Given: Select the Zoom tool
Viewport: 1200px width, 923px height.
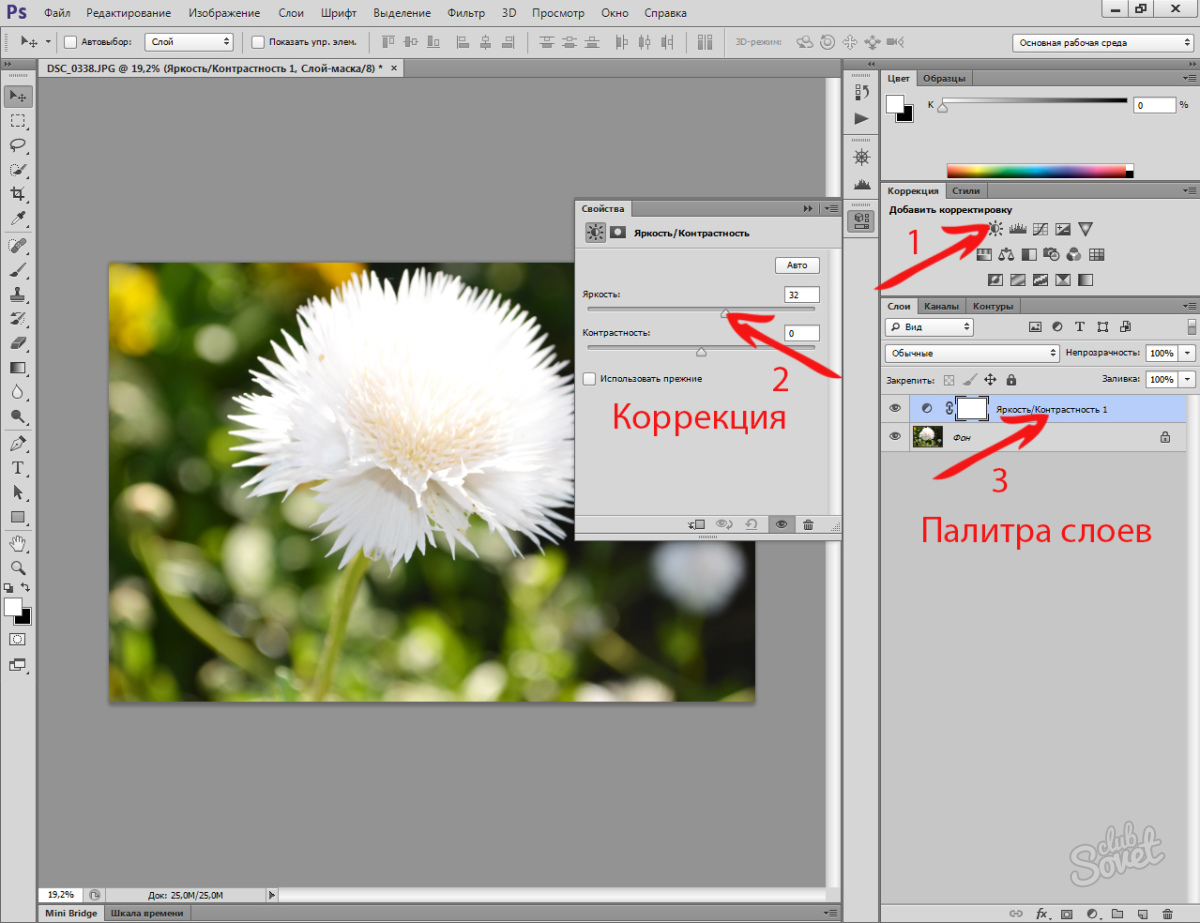Looking at the screenshot, I should tap(18, 567).
